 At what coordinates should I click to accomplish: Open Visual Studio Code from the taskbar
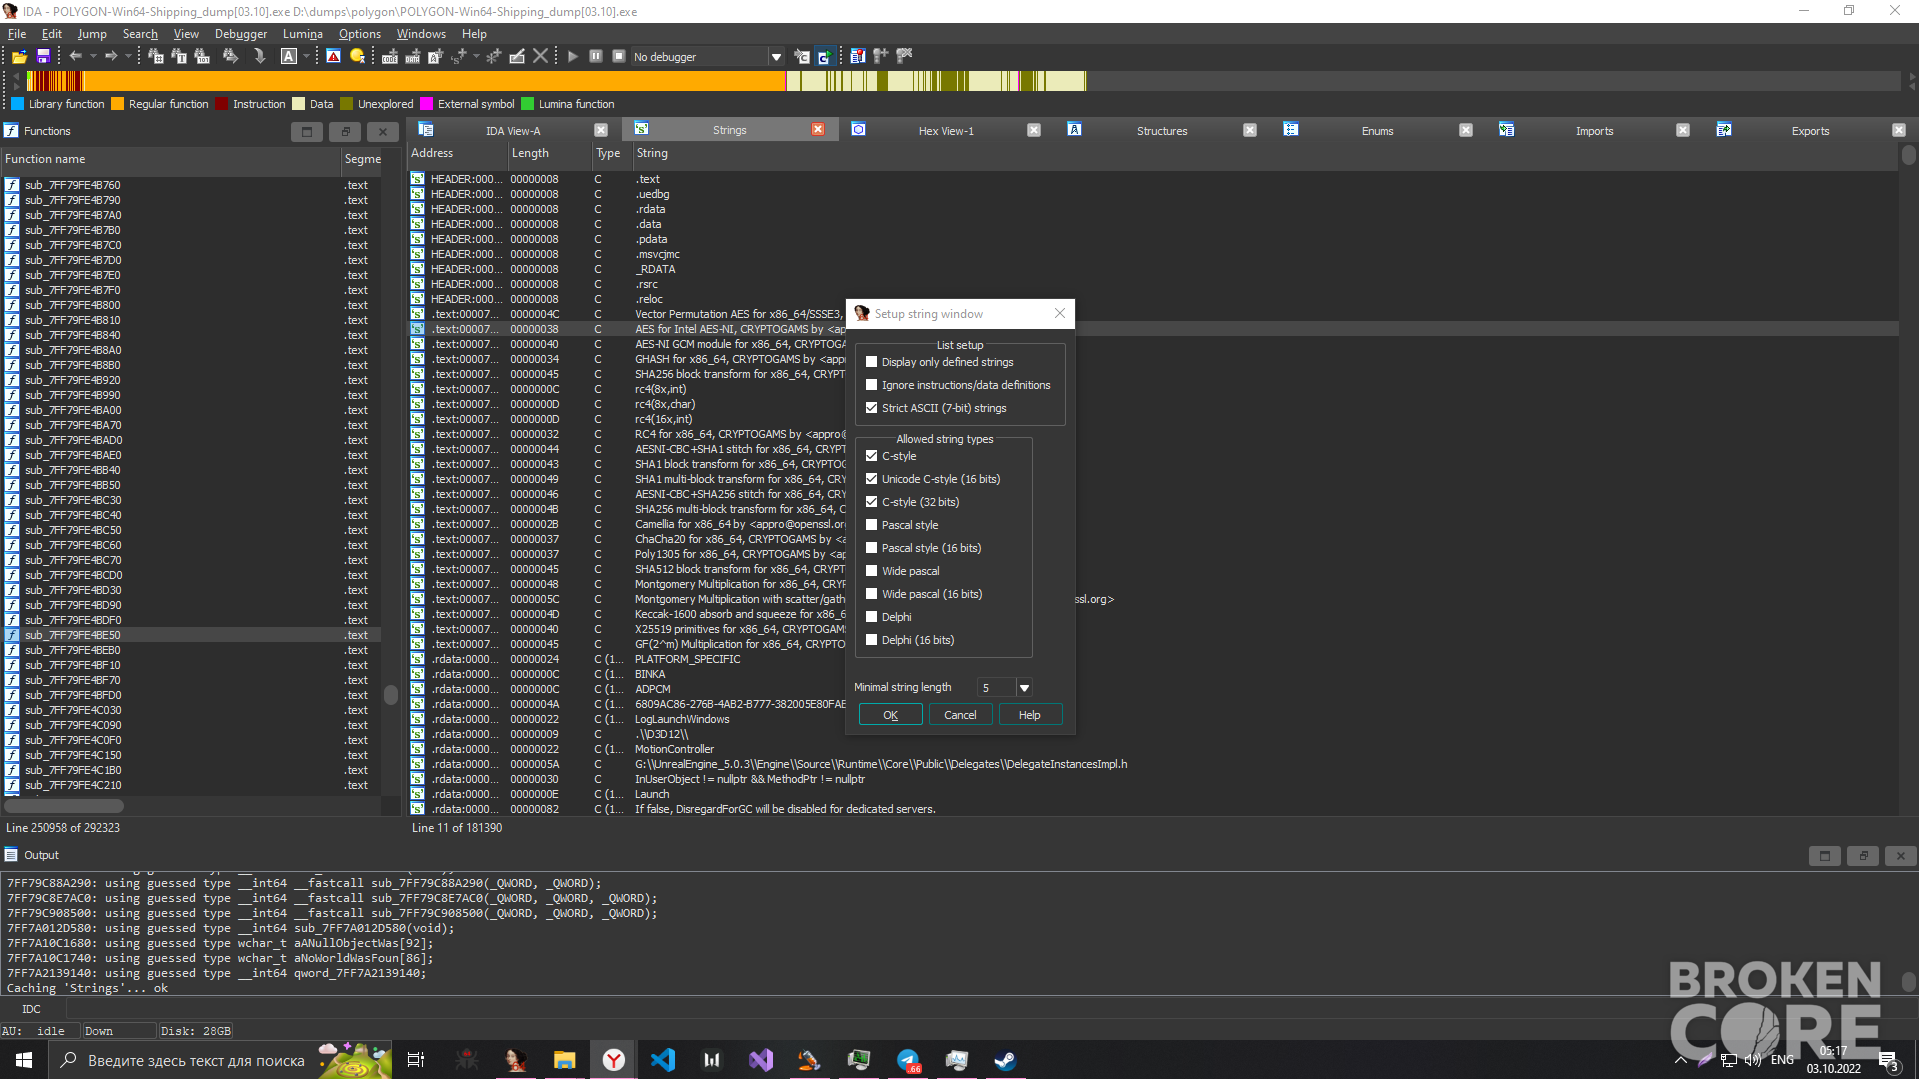663,1060
